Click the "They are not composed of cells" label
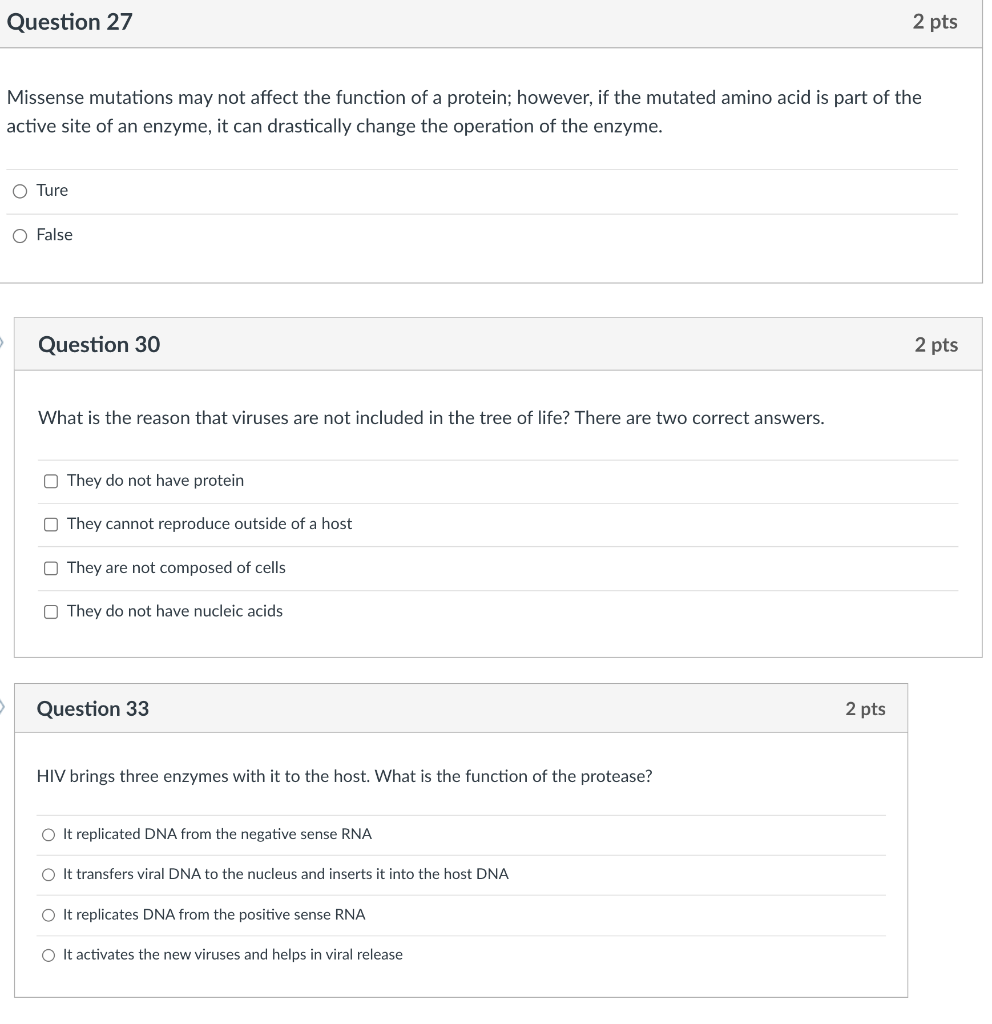The height and width of the screenshot is (1024, 992). 176,568
